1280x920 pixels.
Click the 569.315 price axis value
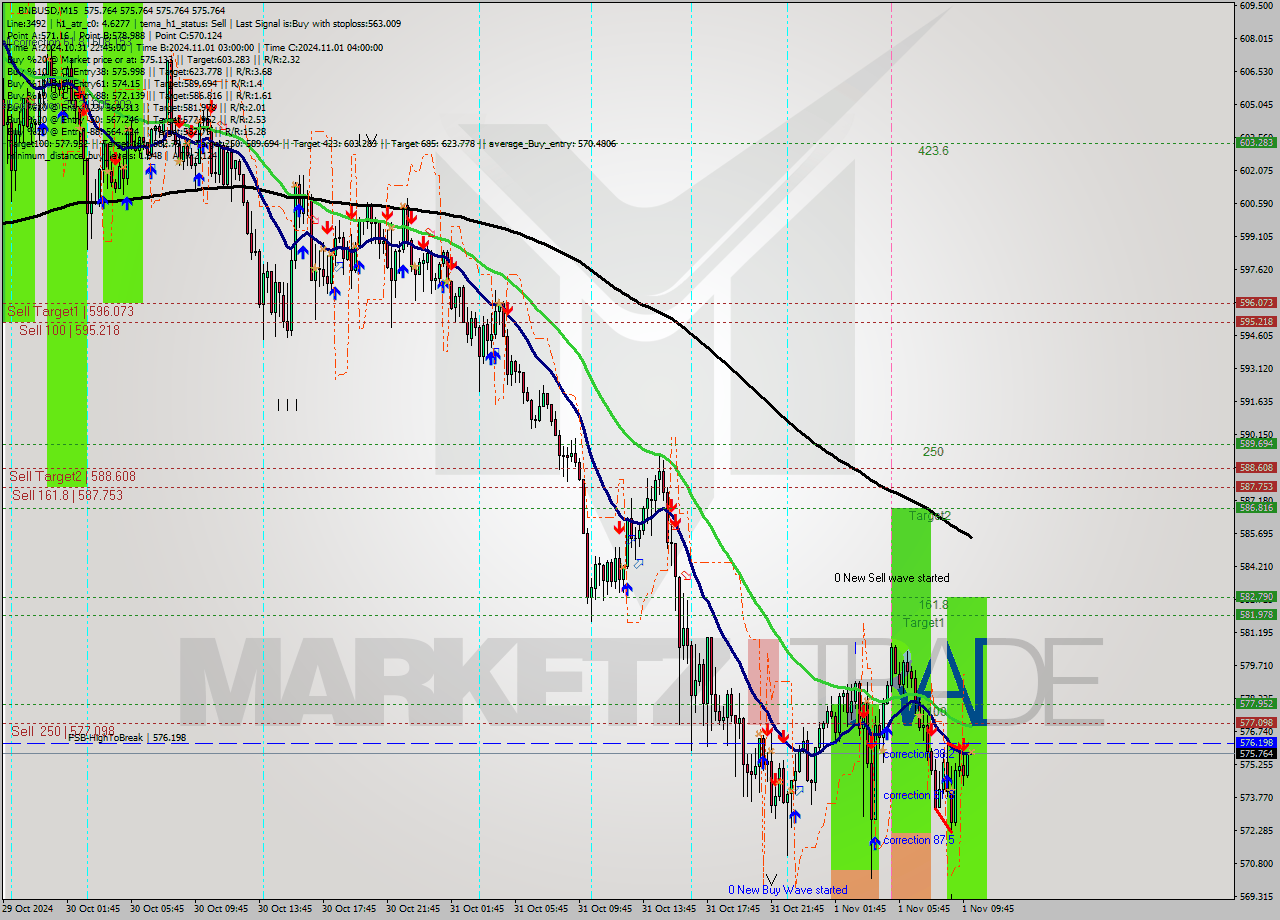click(x=1255, y=896)
